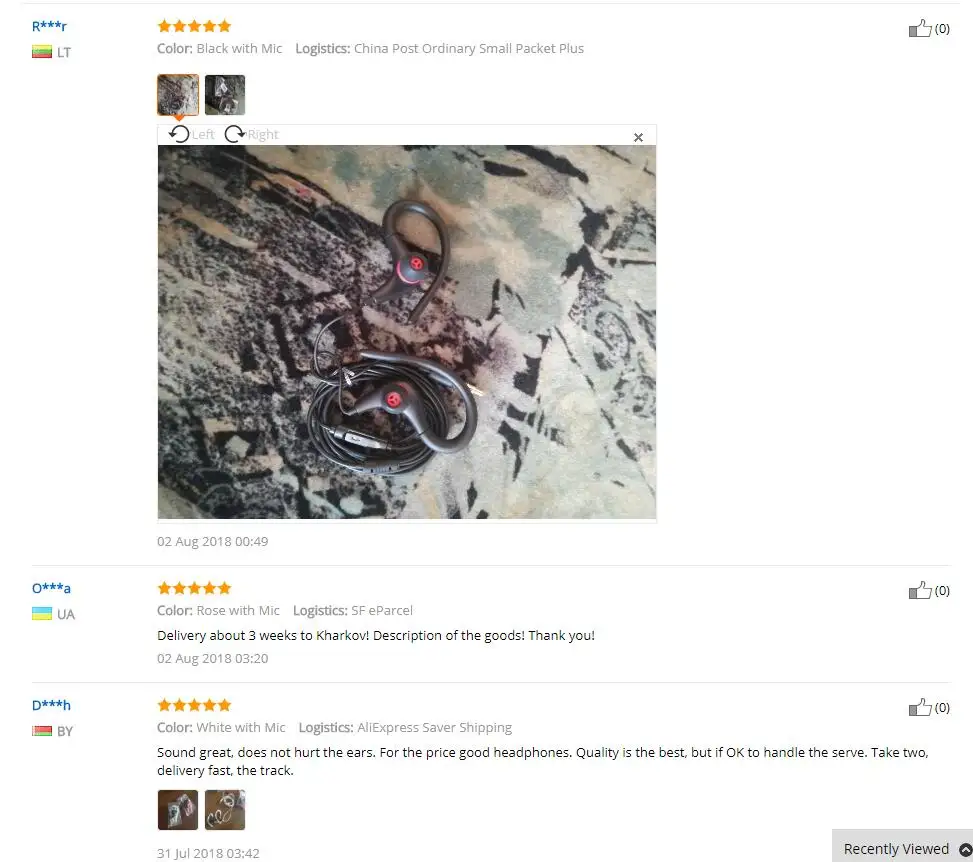The height and width of the screenshot is (862, 973).
Task: Click the enlarged earphones photo
Action: [406, 332]
